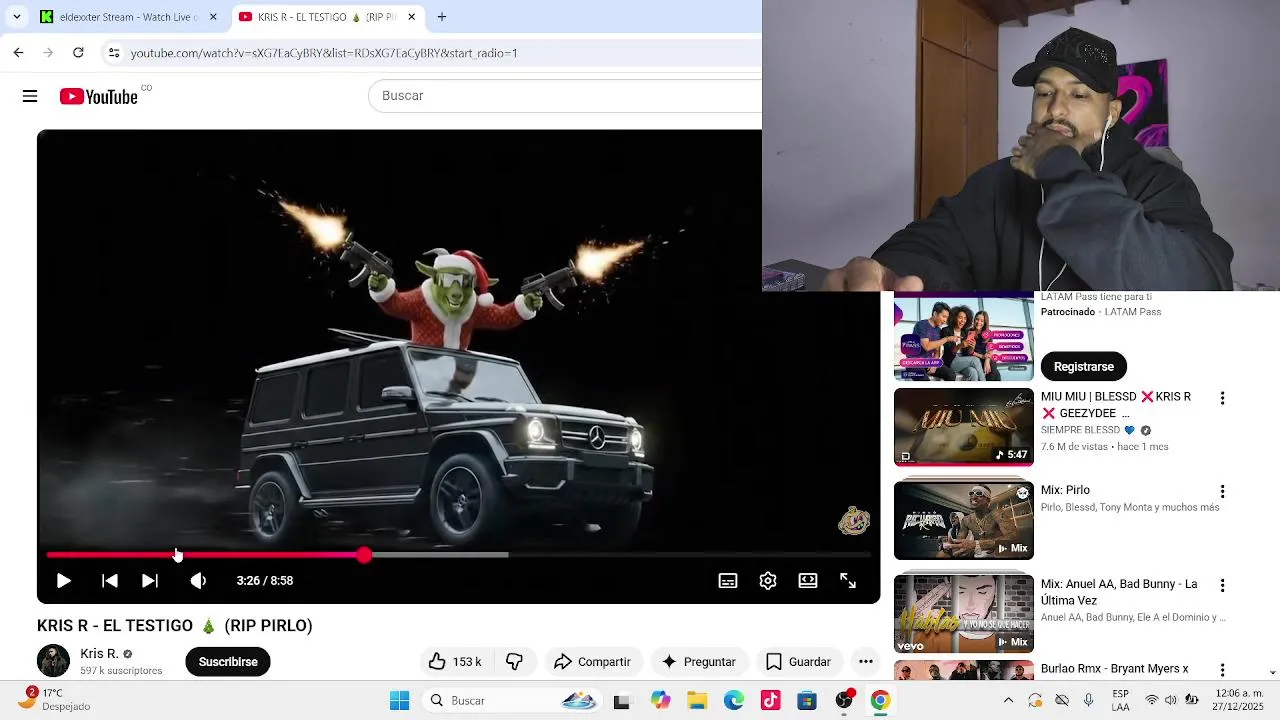Open the ESP LAA language switcher
The image size is (1280, 720).
tap(1121, 700)
